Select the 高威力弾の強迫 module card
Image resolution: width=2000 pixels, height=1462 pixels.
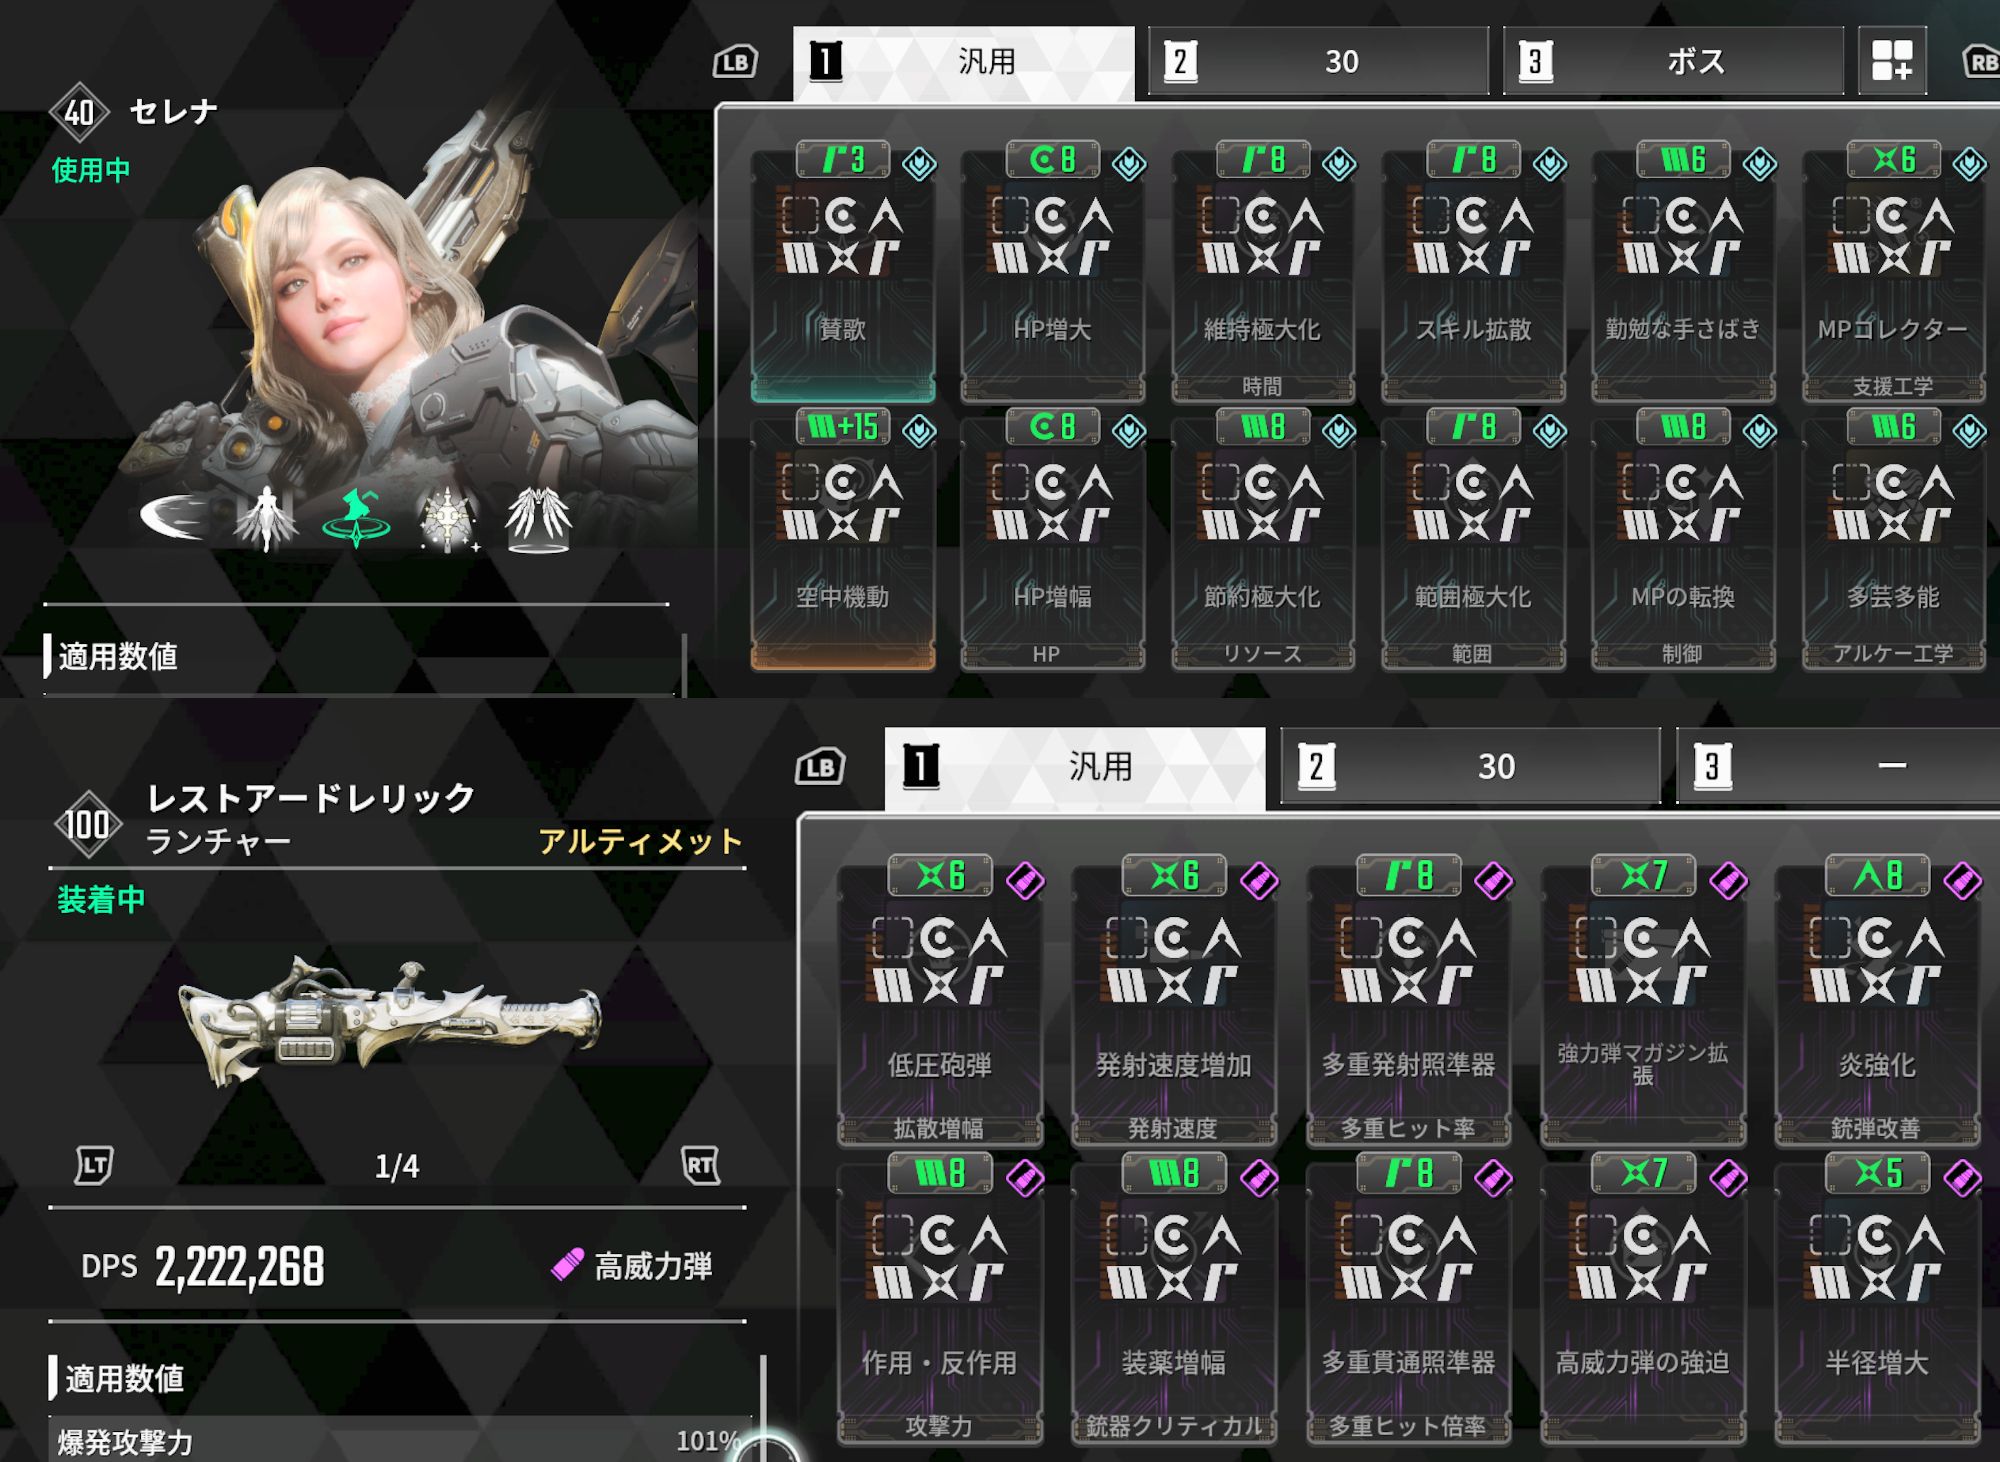(1643, 1300)
